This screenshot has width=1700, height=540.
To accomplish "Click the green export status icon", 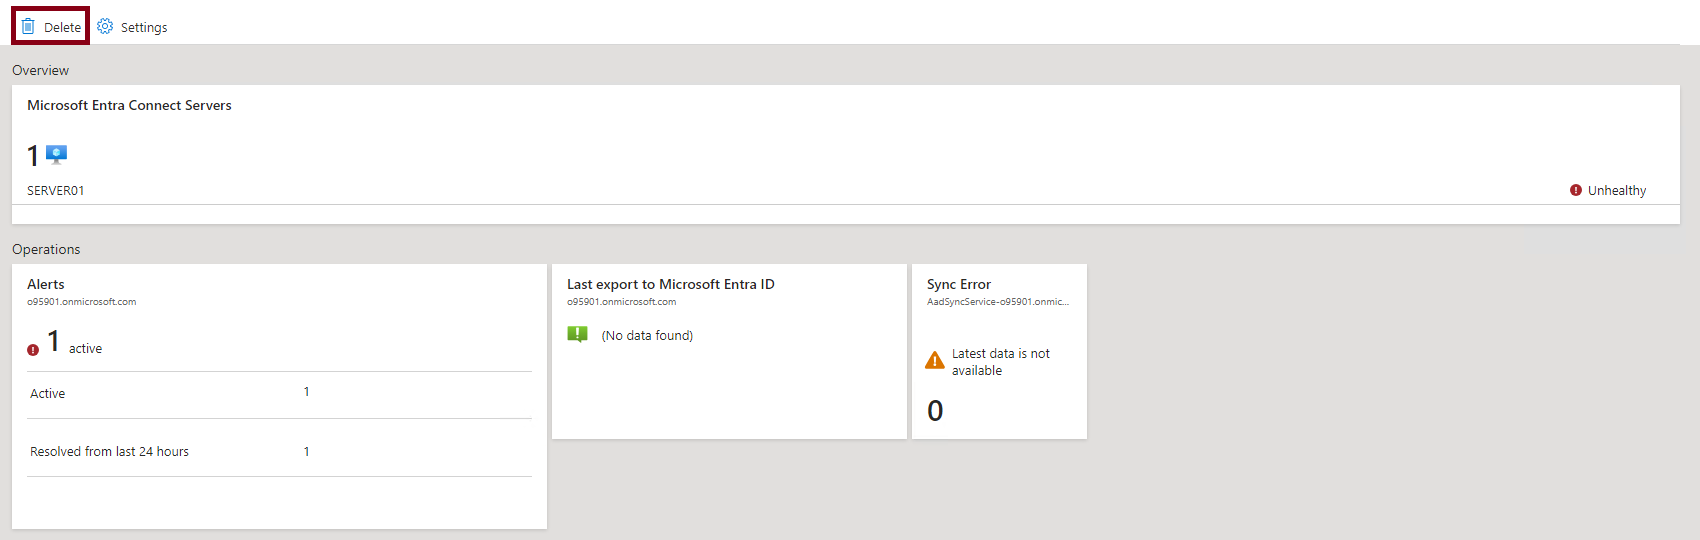I will (x=577, y=334).
